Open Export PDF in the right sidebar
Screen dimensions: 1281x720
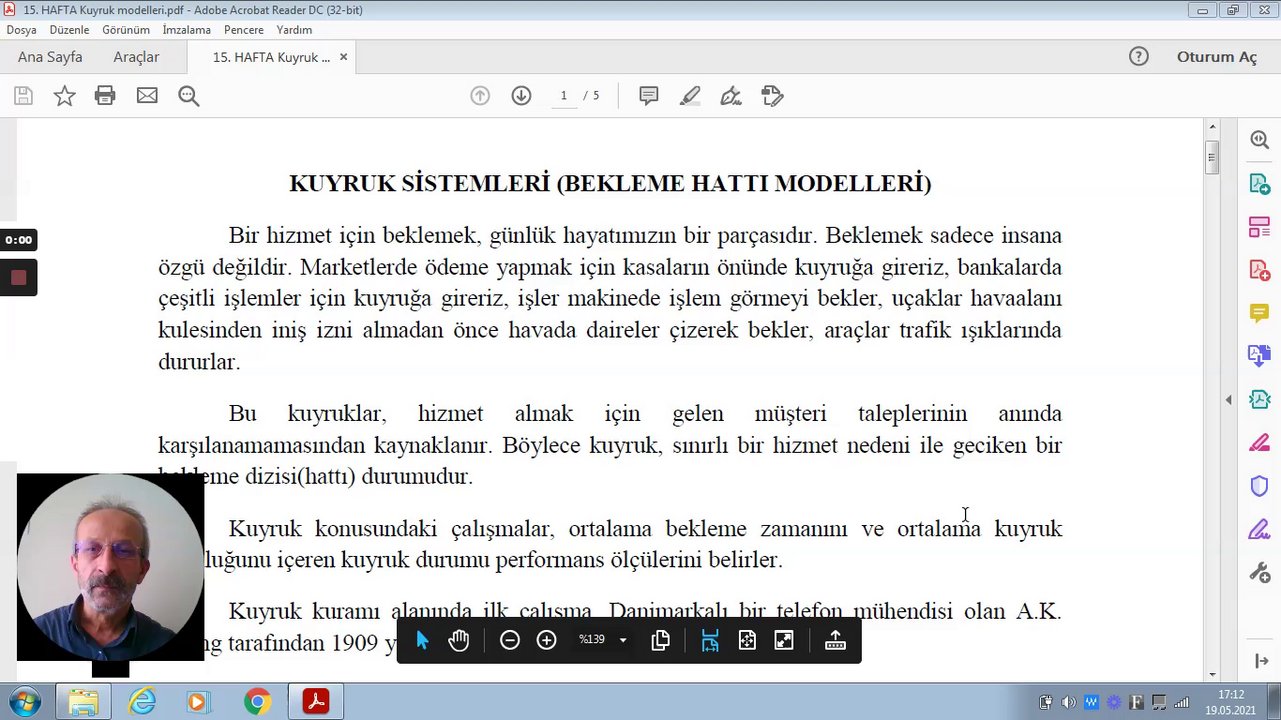coord(1260,184)
